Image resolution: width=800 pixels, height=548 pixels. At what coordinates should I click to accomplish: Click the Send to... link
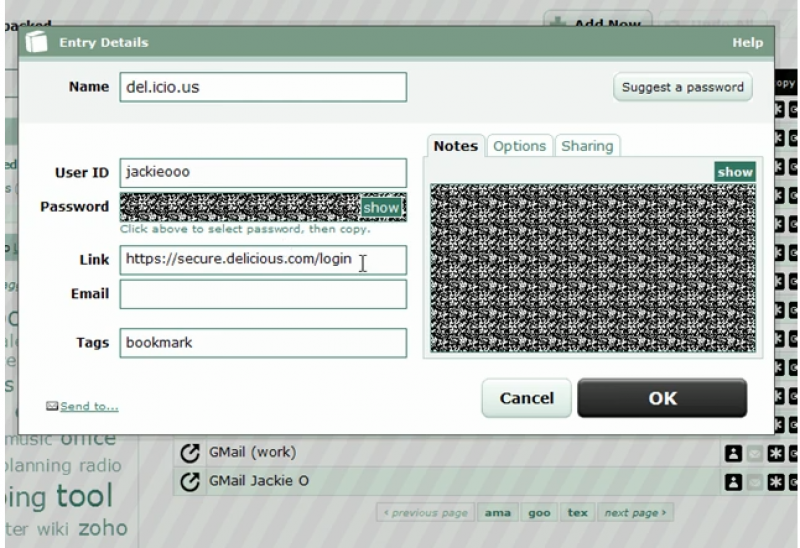coord(89,406)
